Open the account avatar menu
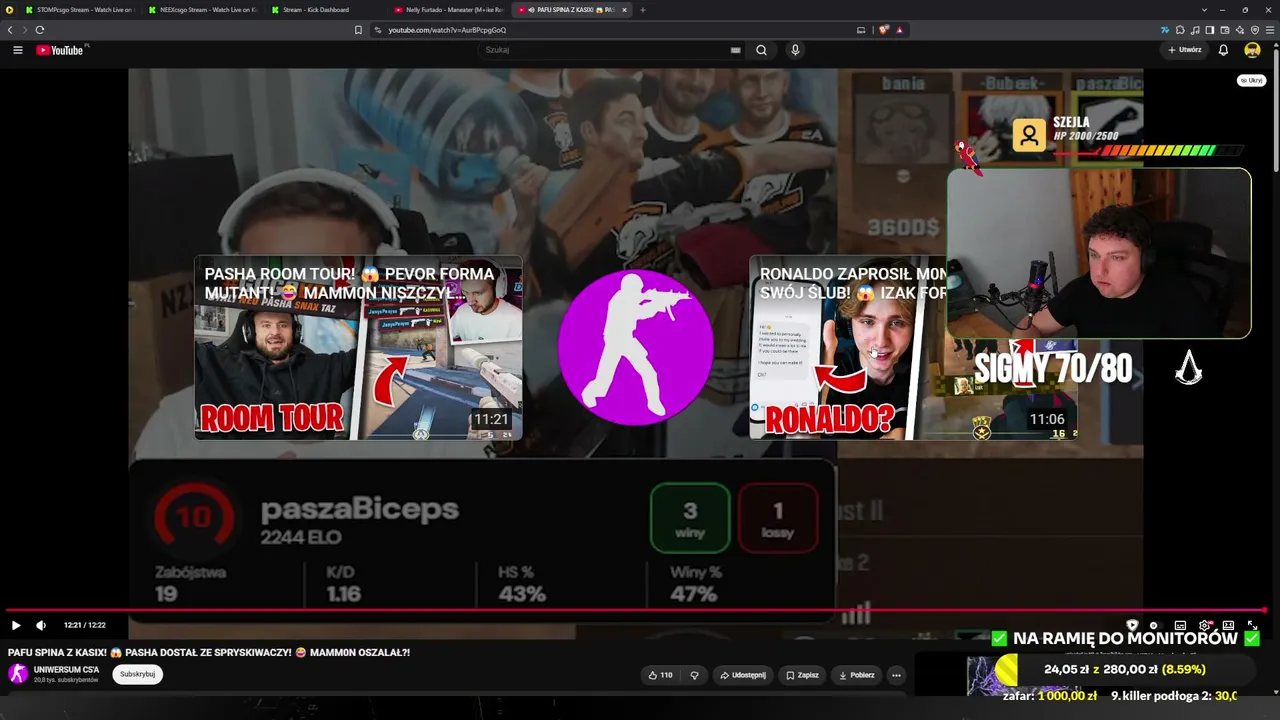Image resolution: width=1280 pixels, height=720 pixels. pos(1252,50)
